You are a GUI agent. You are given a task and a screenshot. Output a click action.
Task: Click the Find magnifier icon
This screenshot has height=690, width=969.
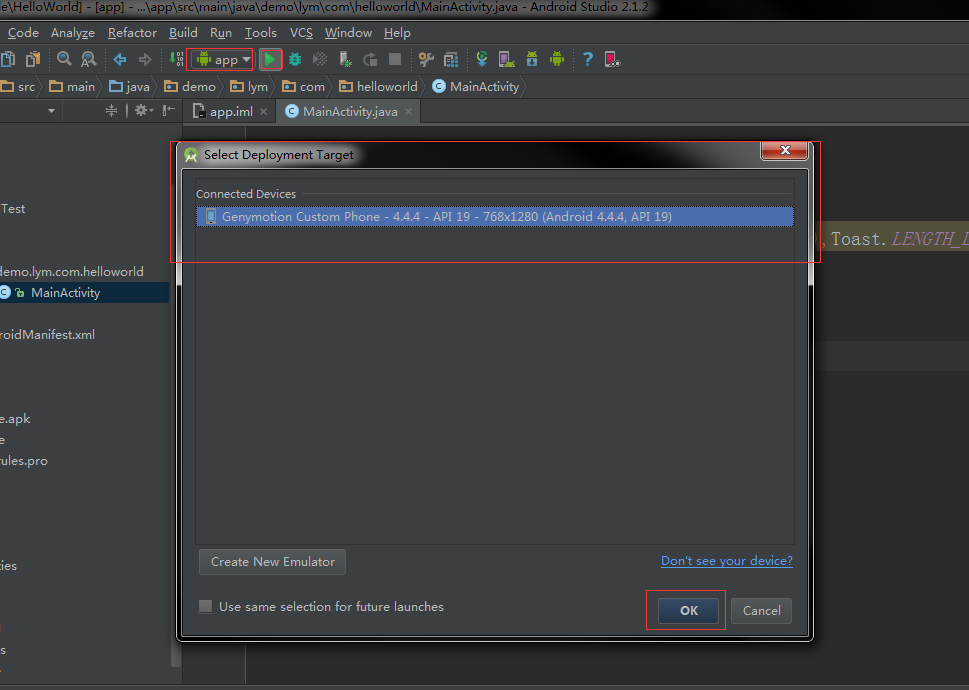[x=64, y=59]
